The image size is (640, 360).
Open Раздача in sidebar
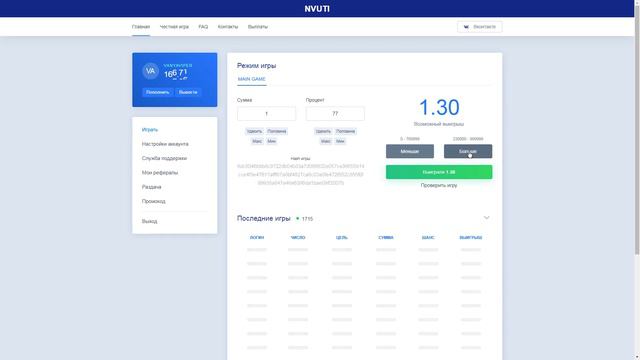tap(151, 187)
